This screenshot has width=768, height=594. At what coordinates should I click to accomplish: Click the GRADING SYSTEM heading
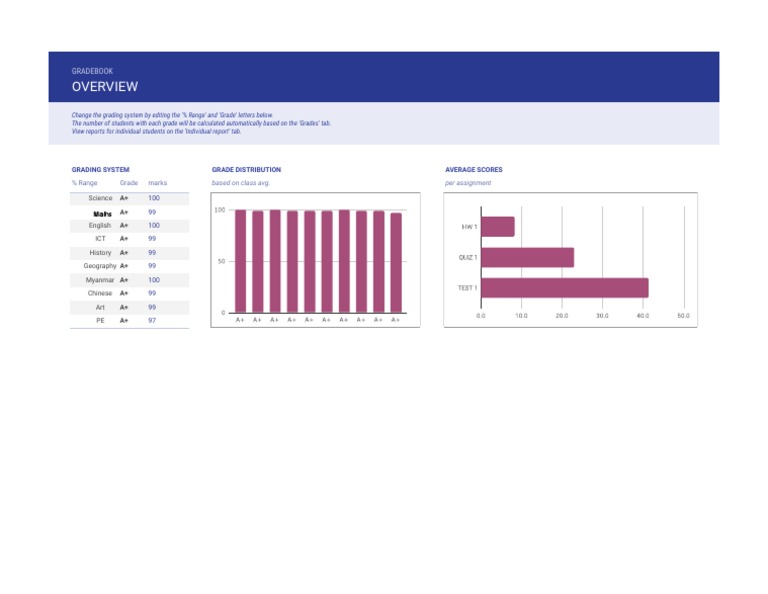point(100,169)
